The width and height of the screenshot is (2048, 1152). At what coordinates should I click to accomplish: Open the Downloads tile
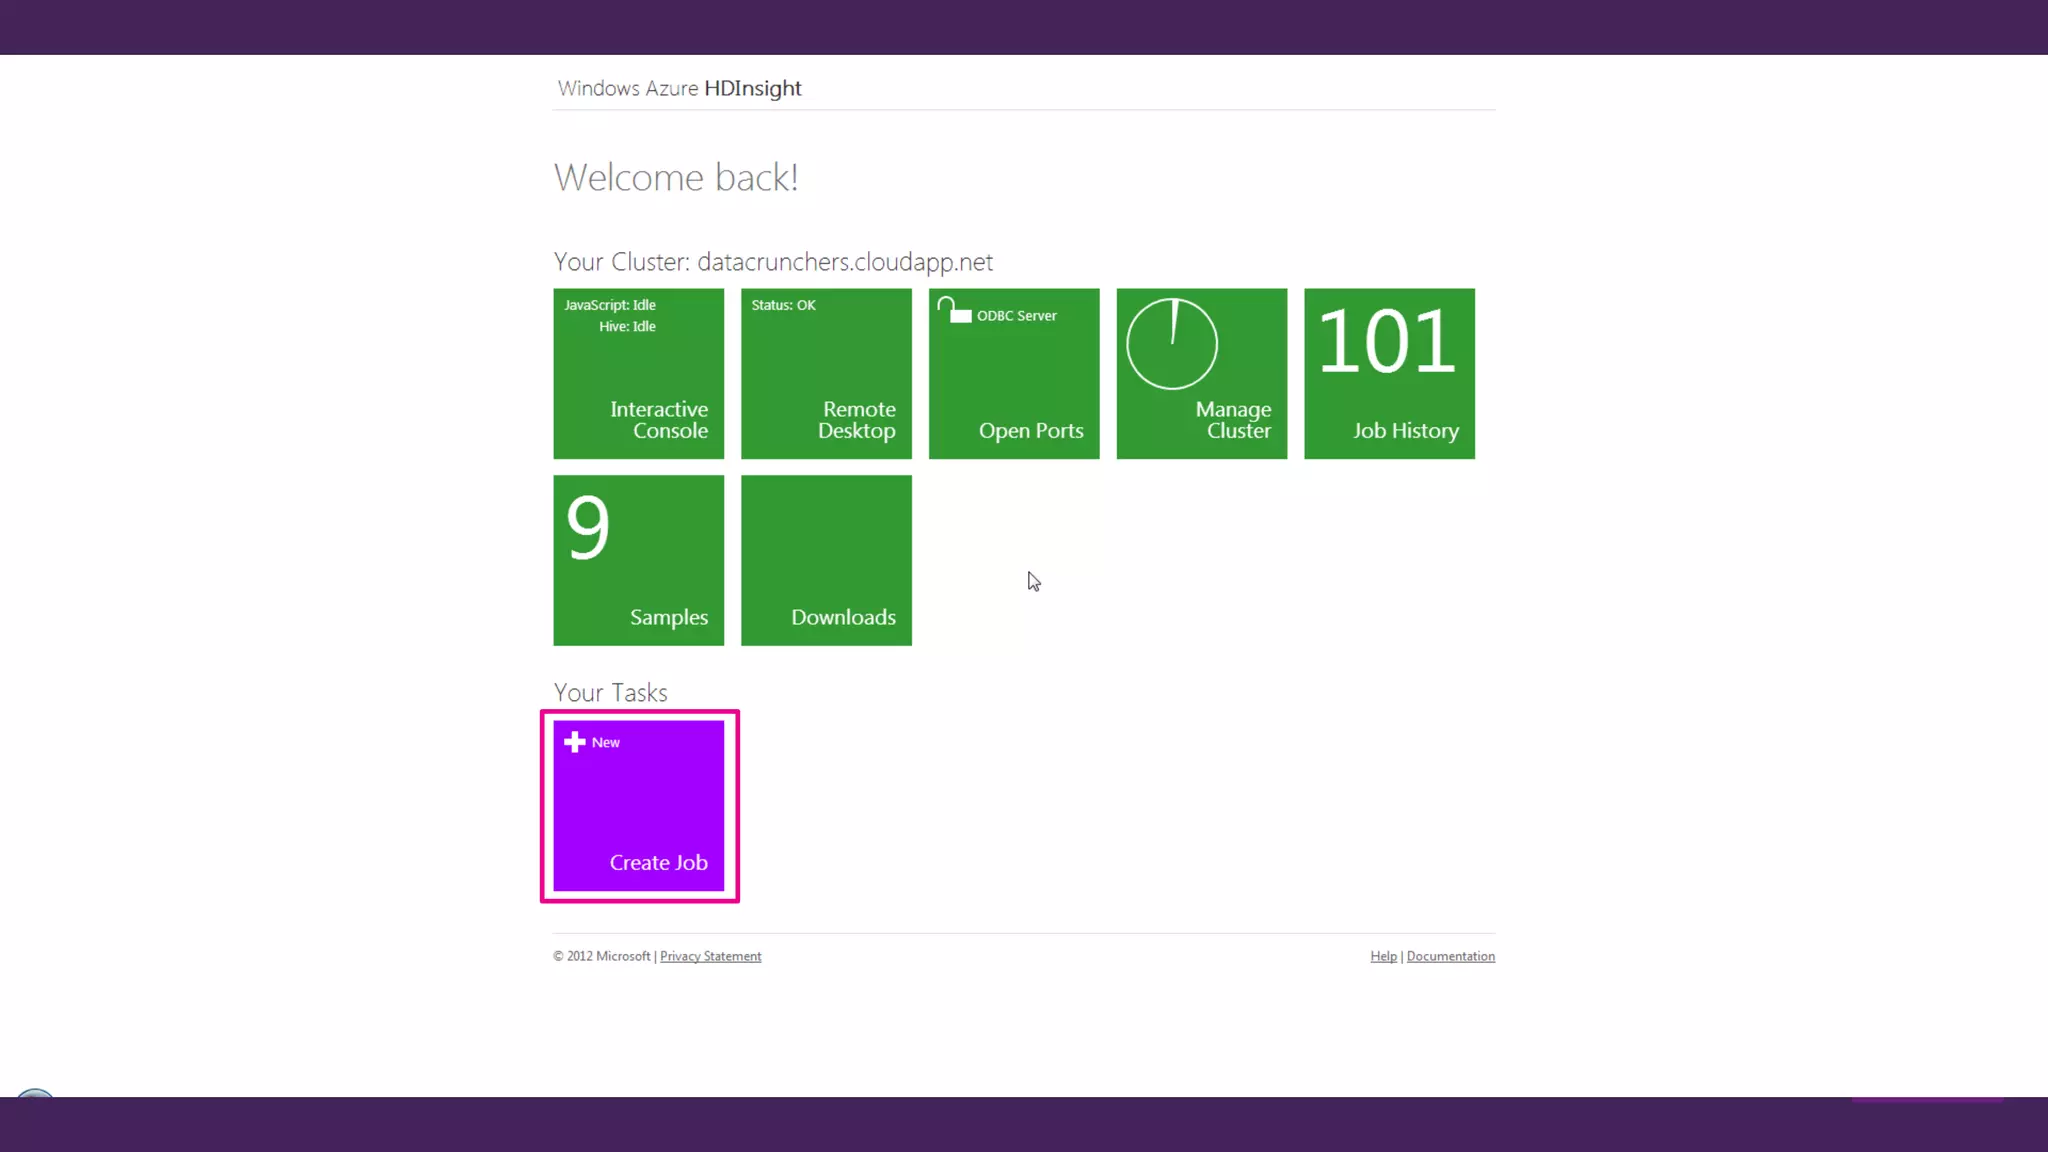pyautogui.click(x=843, y=617)
